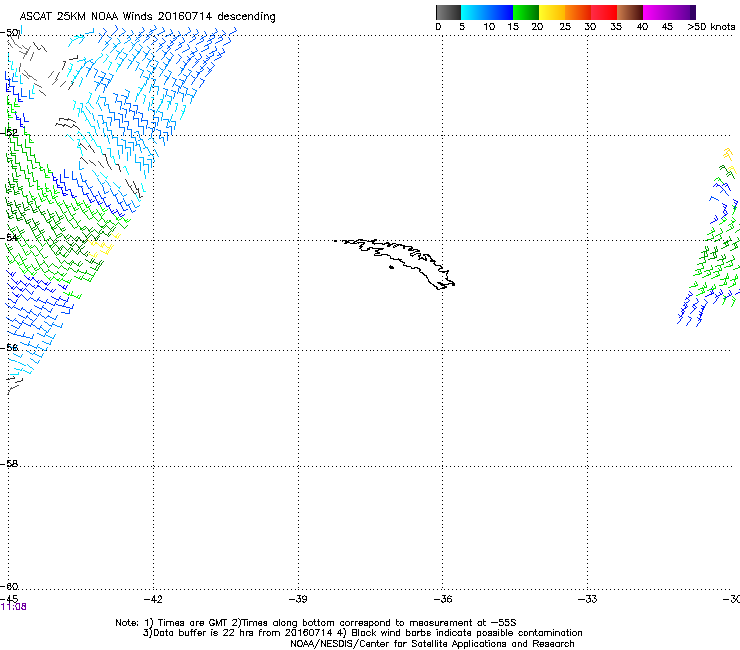Screen dimensions: 740x650
Task: Click the longitude label '-42'
Action: (153, 599)
